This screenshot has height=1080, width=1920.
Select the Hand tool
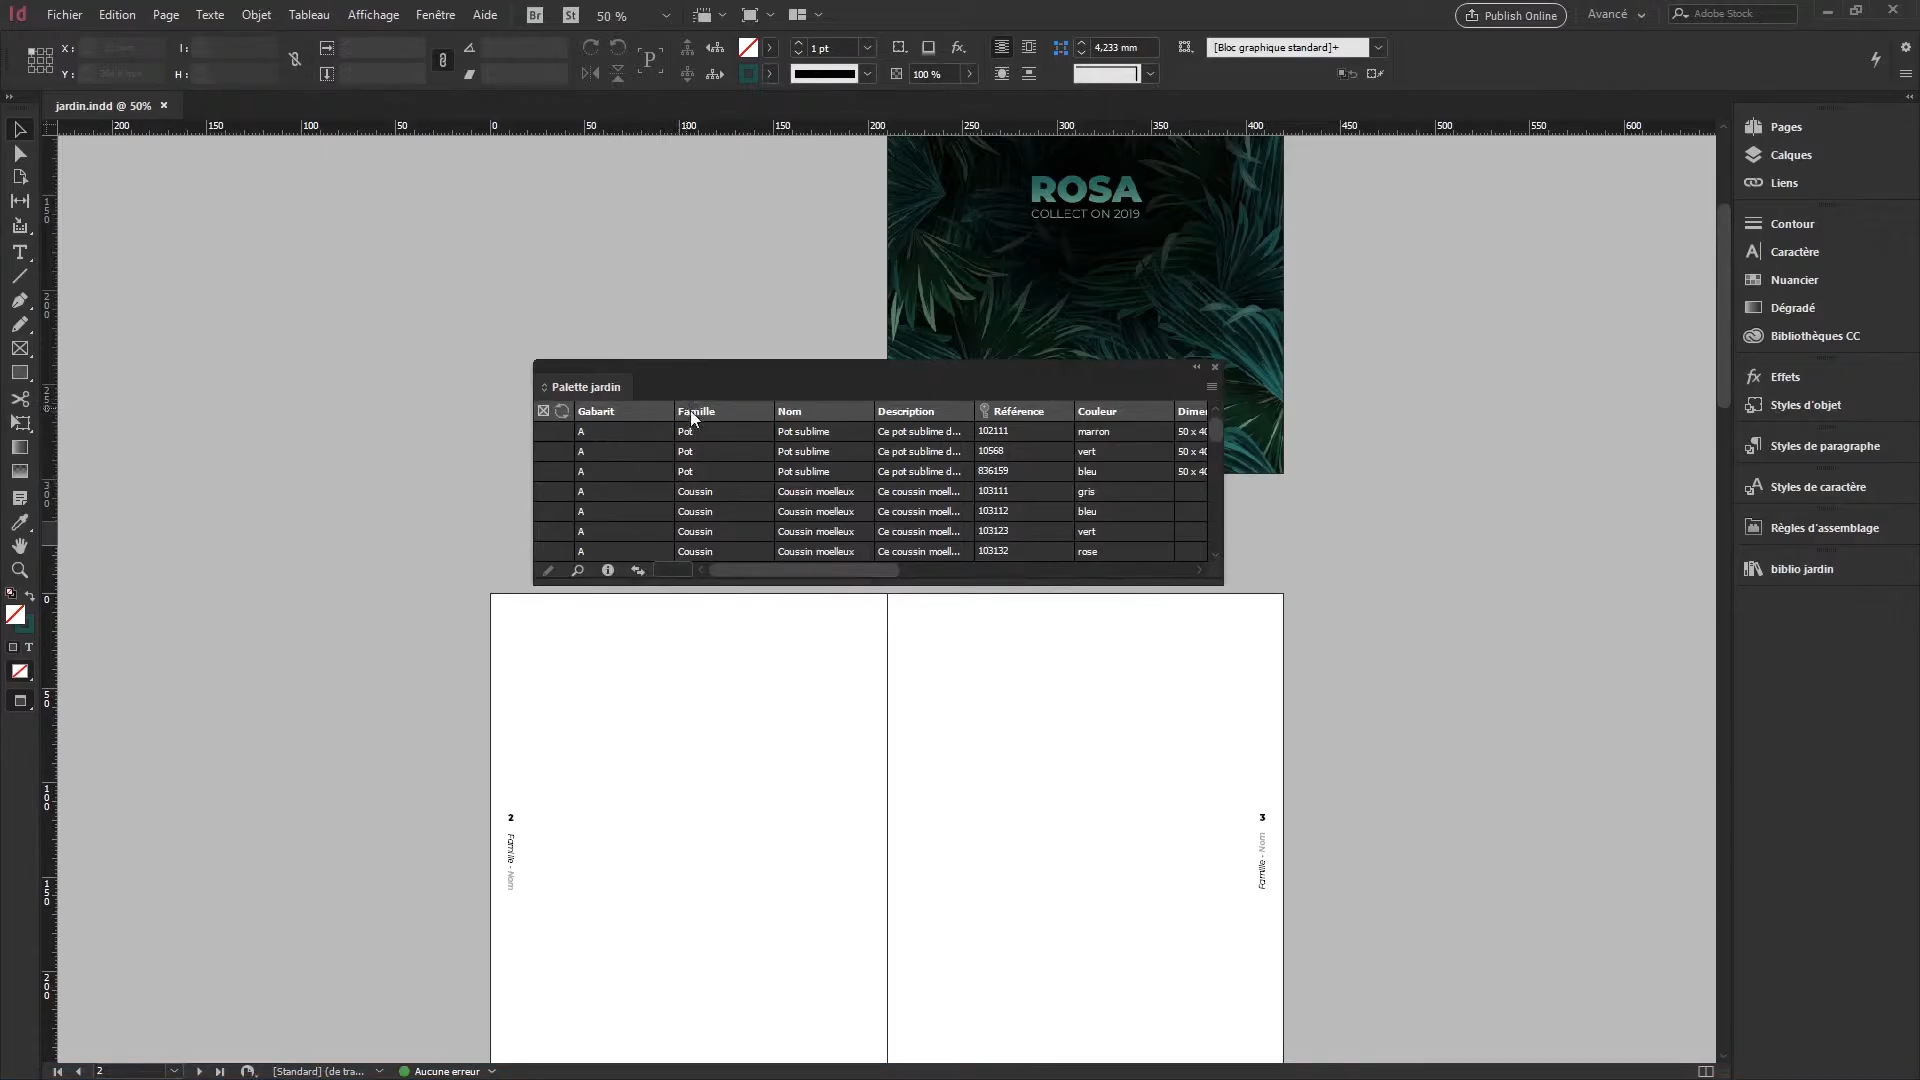20,546
